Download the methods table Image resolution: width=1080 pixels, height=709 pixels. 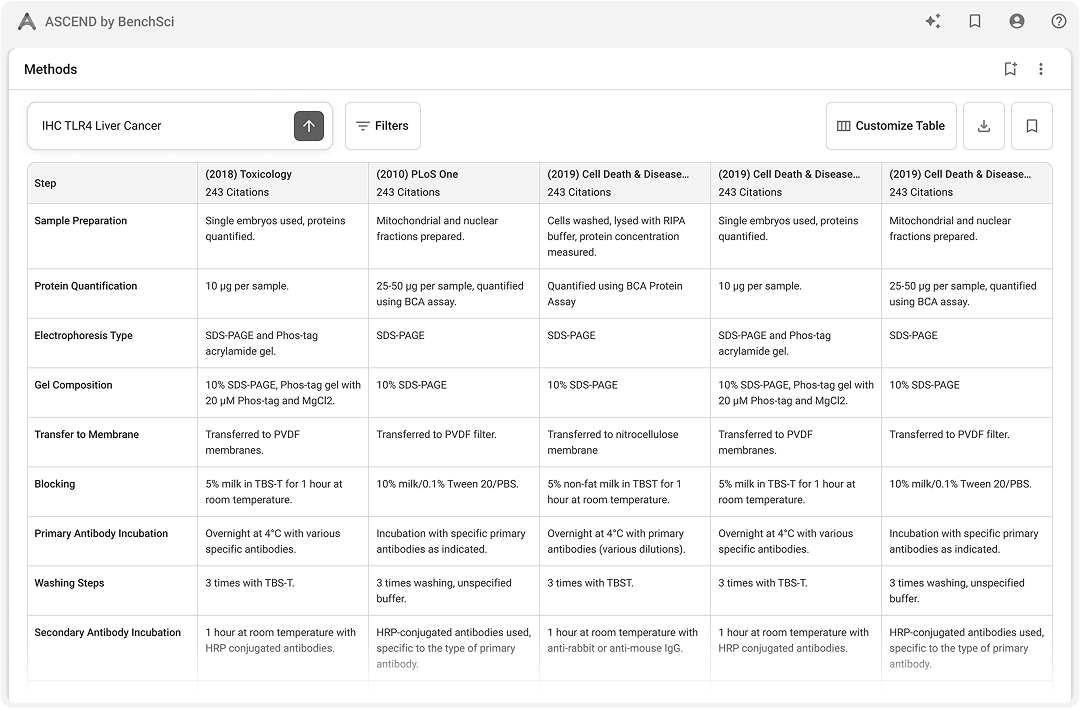coord(984,126)
